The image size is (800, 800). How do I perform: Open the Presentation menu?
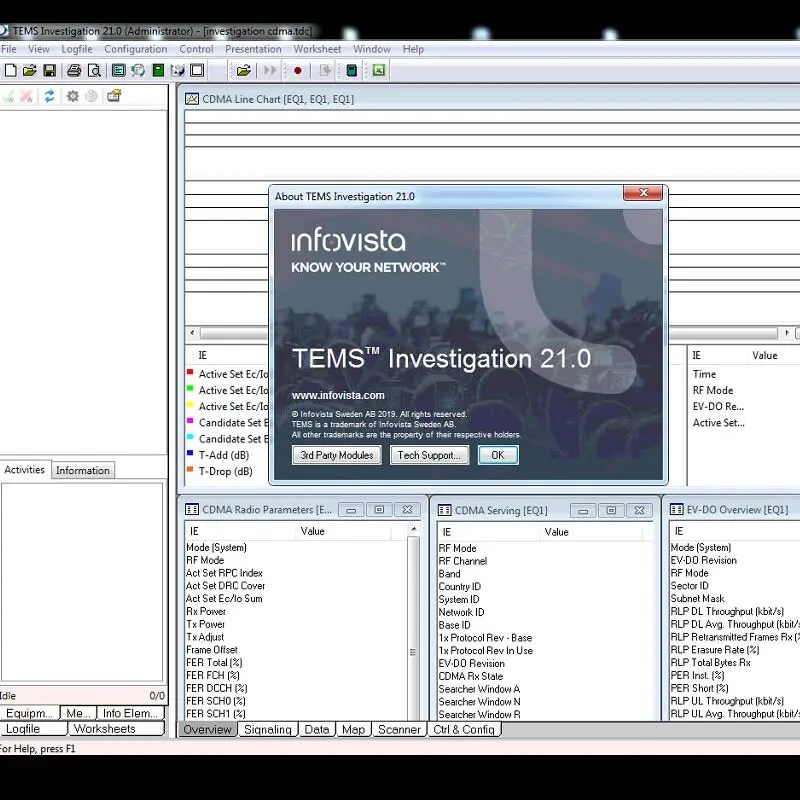[x=254, y=49]
